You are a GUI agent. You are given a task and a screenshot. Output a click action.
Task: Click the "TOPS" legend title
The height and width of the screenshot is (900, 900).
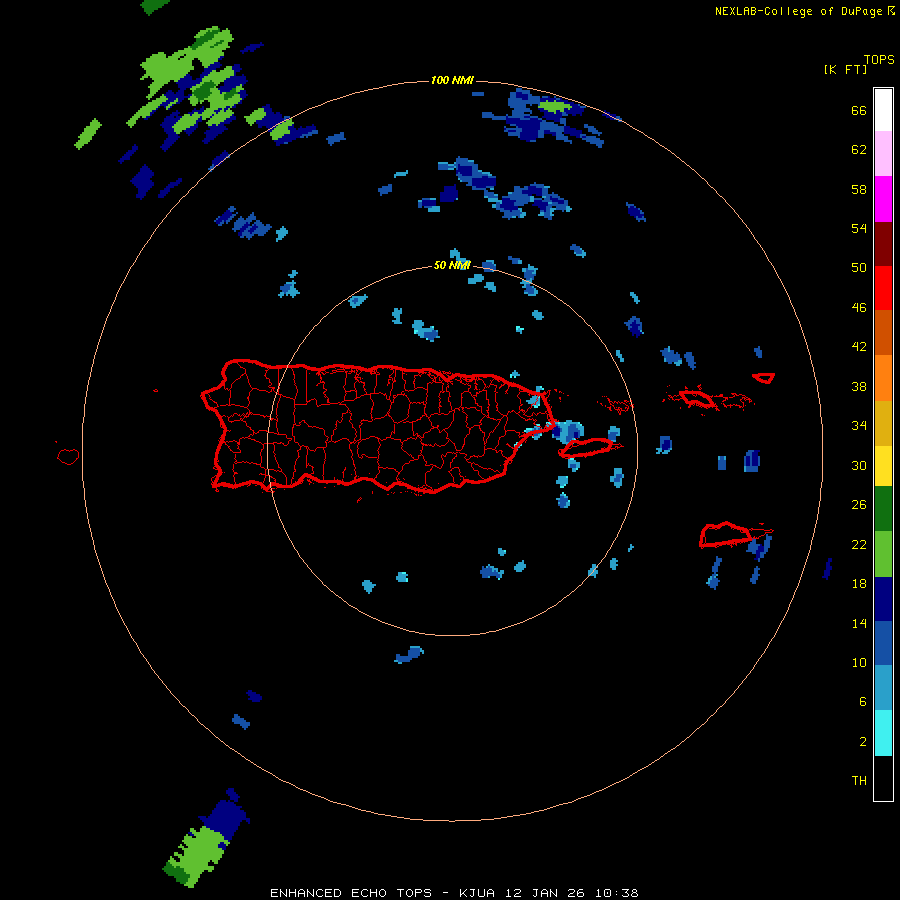tap(879, 59)
